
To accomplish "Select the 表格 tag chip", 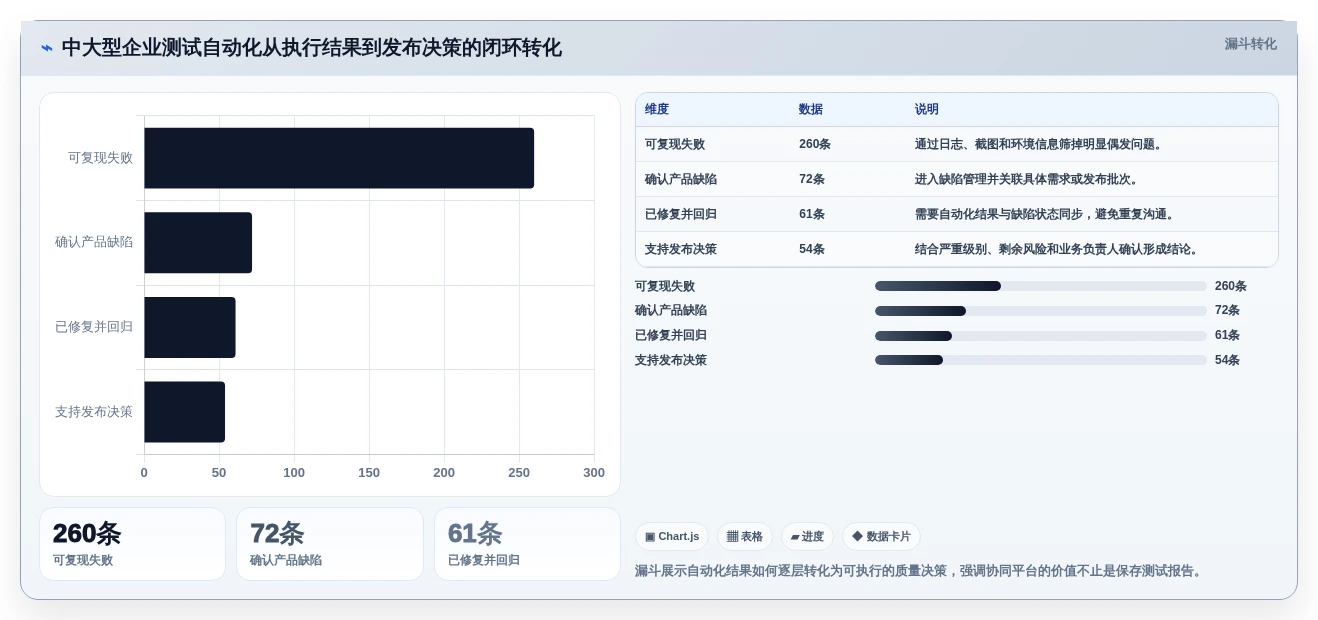I will [x=745, y=537].
